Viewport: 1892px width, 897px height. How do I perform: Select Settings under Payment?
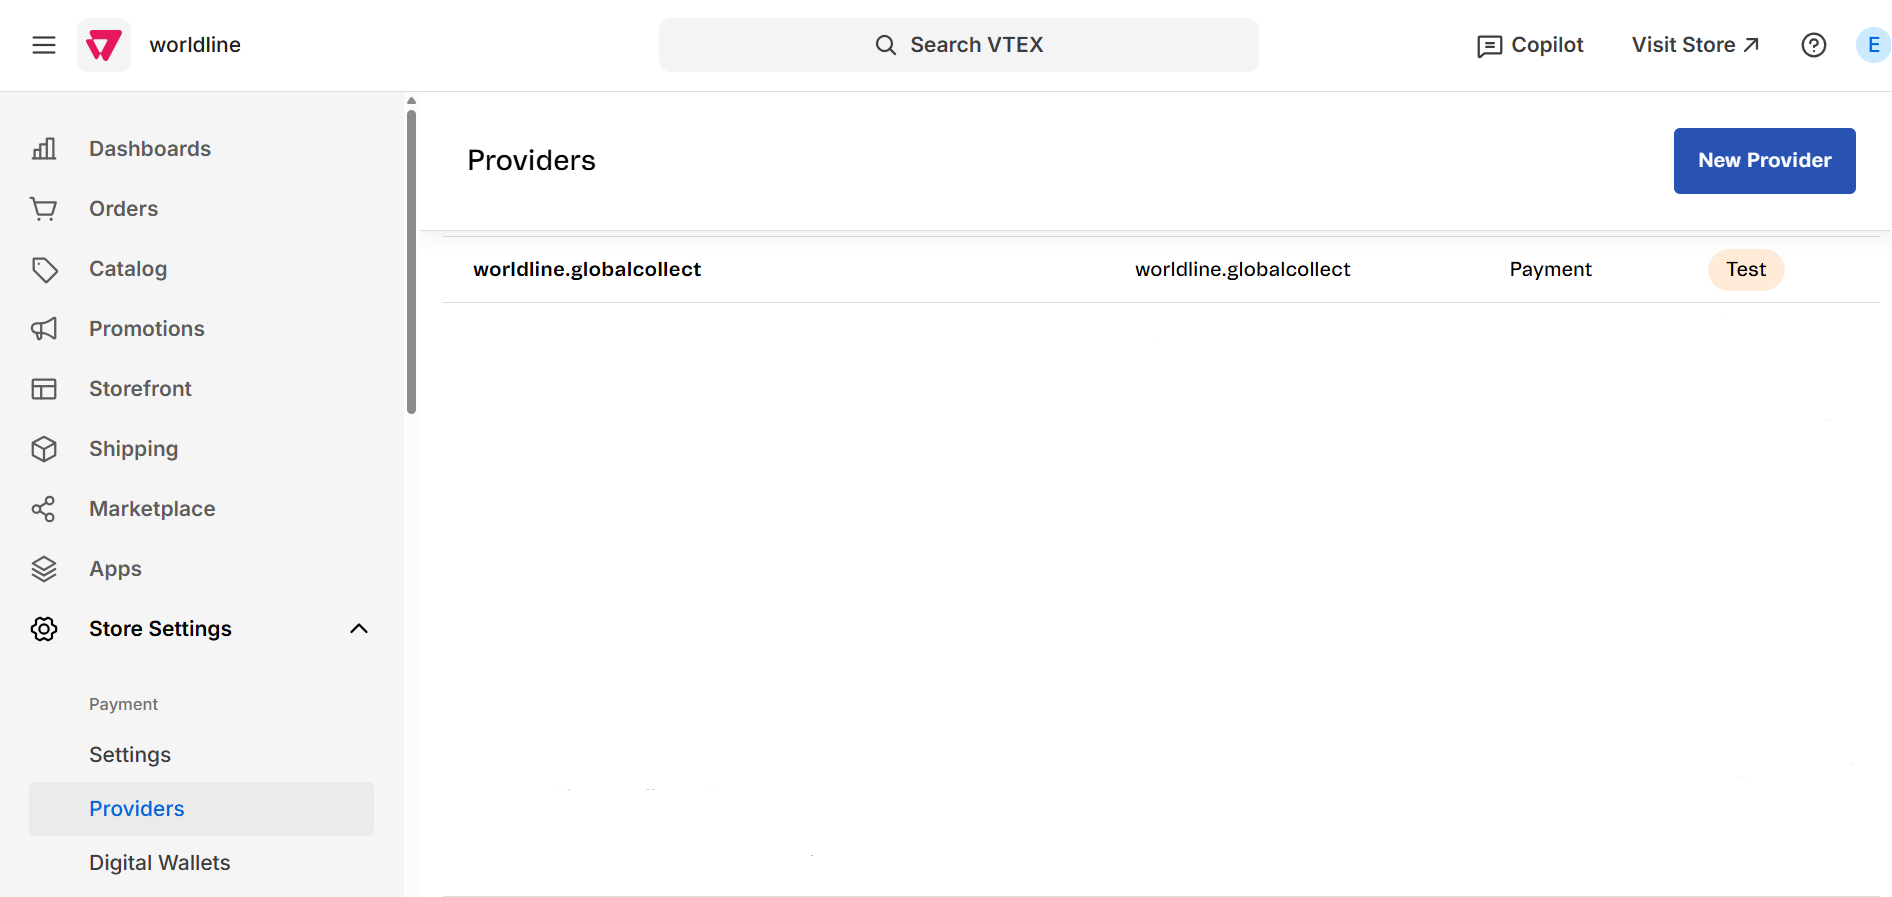point(130,754)
